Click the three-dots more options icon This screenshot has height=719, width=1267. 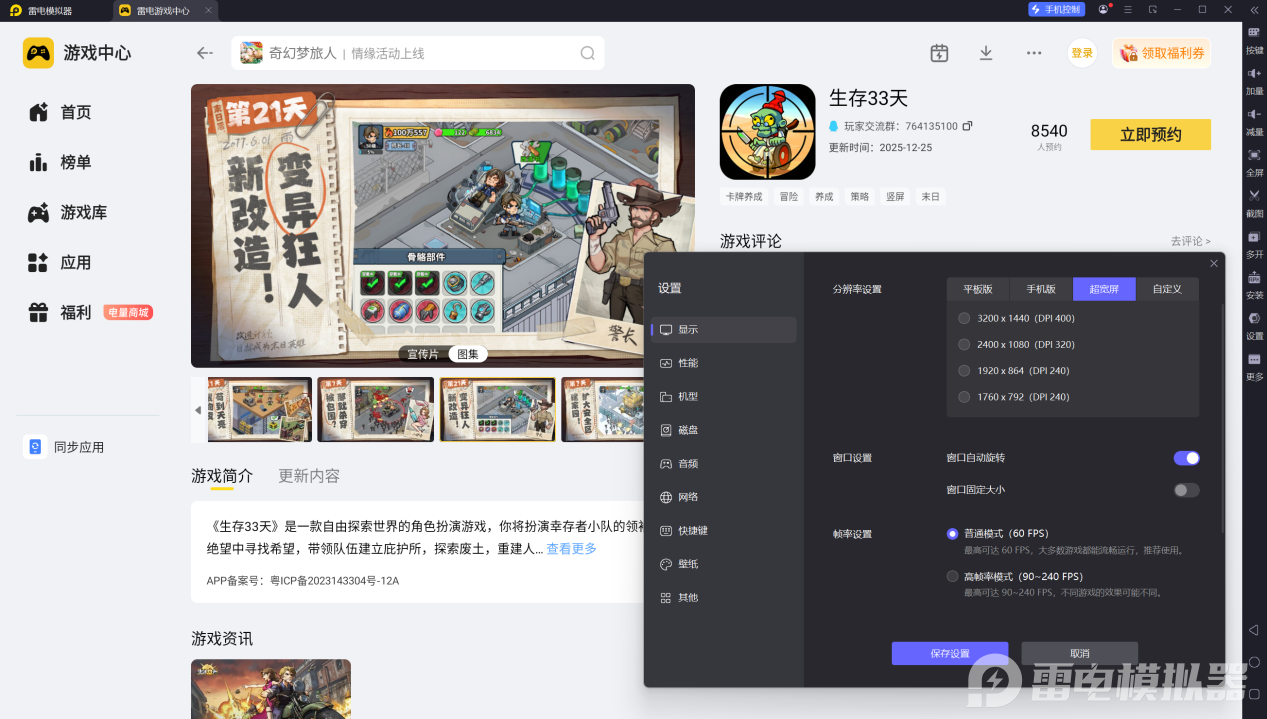point(1034,53)
